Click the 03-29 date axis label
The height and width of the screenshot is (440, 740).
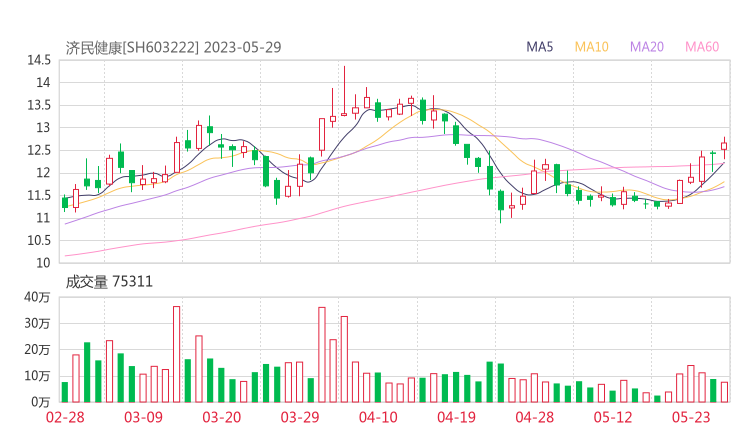point(300,417)
